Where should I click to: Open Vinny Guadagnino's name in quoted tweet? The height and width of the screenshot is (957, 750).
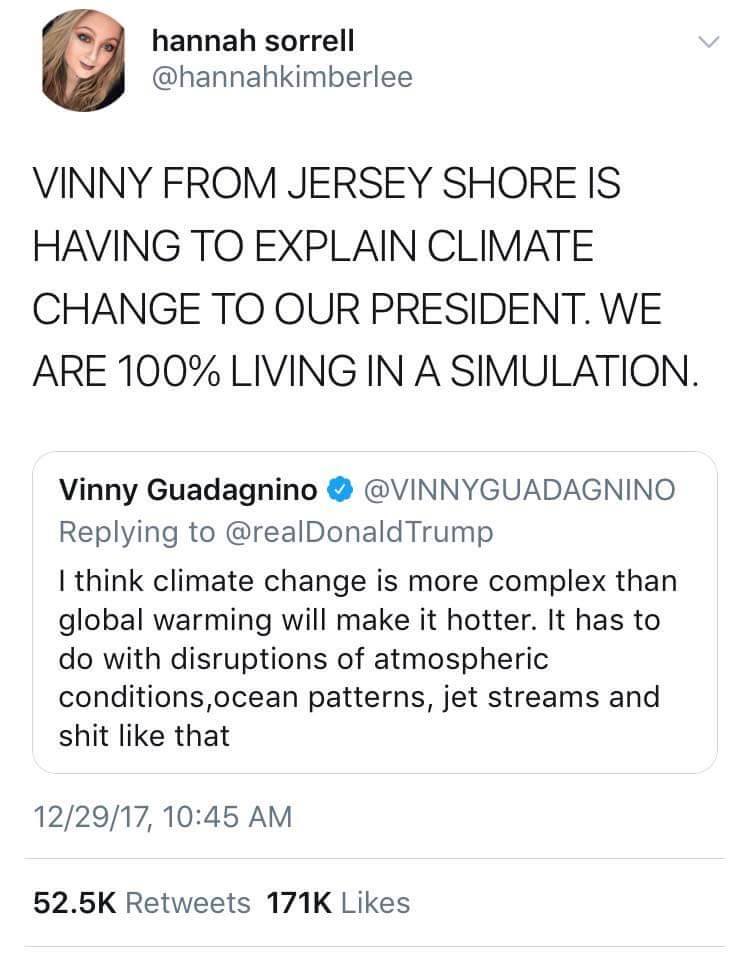[x=189, y=490]
